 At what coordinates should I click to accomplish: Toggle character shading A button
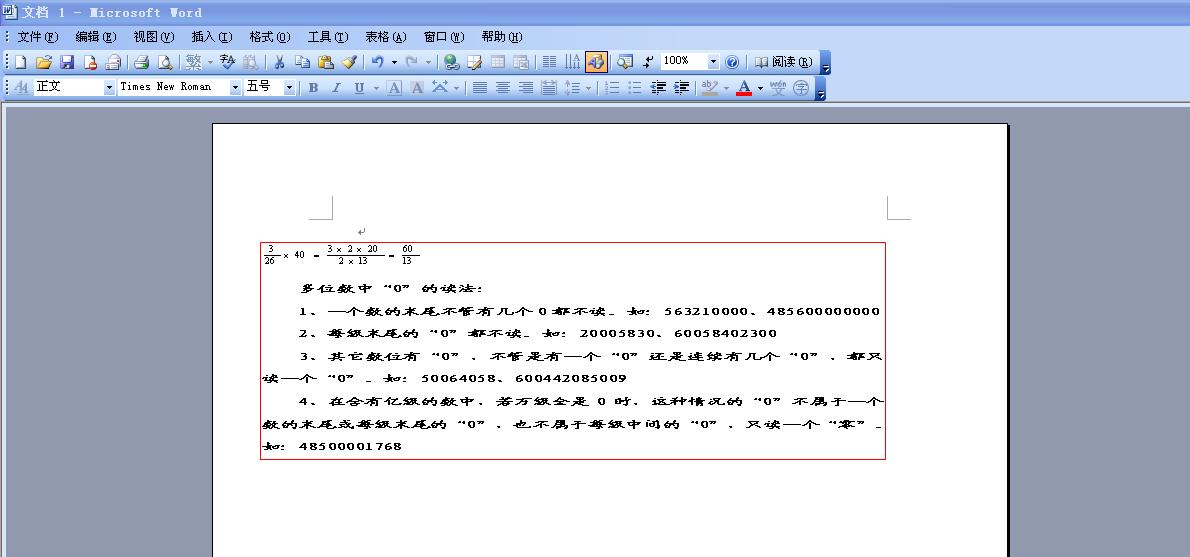417,87
